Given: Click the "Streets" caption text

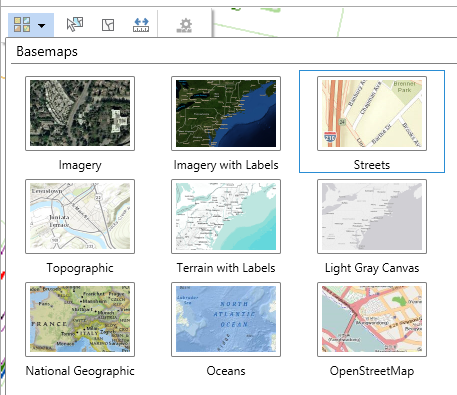Looking at the screenshot, I should [x=372, y=165].
